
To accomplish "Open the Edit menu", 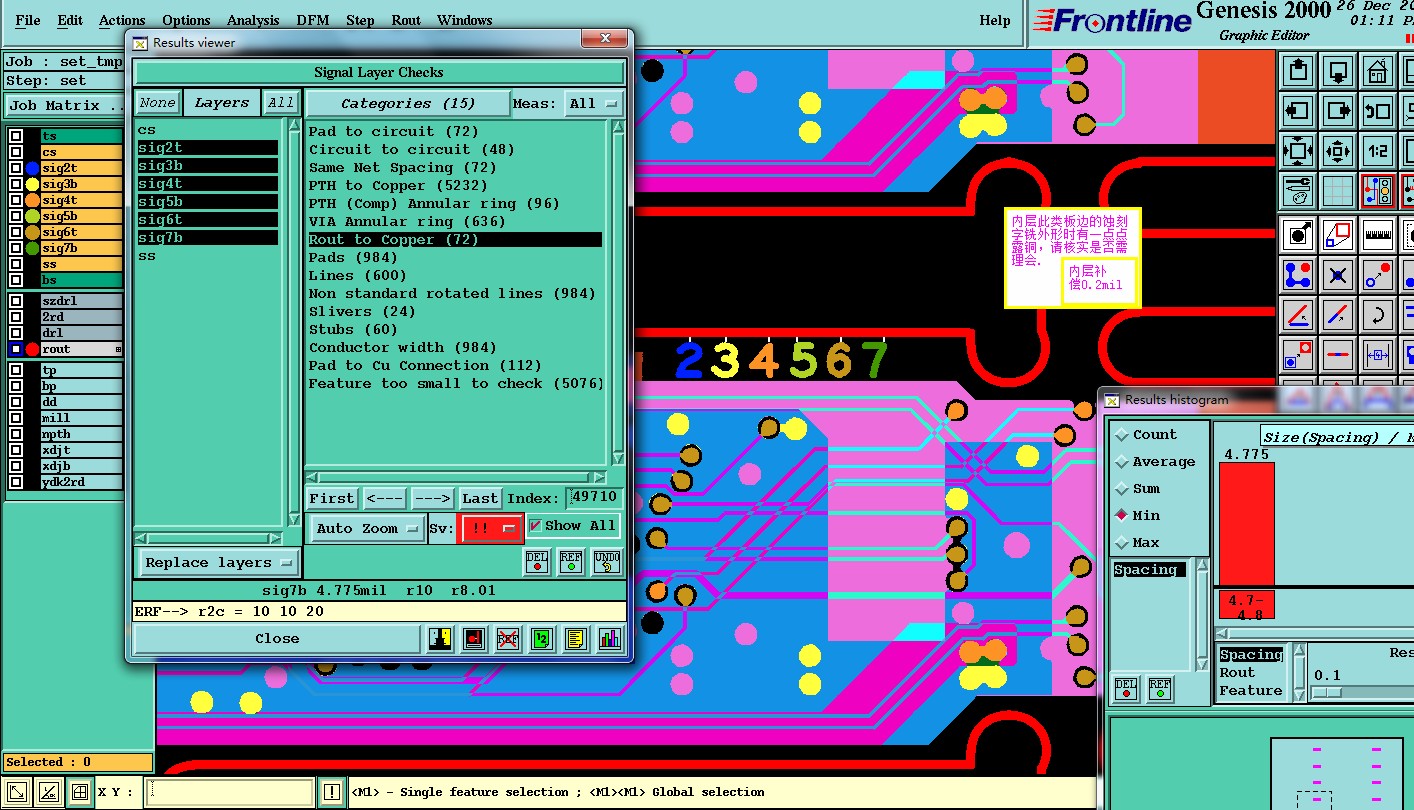I will (x=70, y=20).
